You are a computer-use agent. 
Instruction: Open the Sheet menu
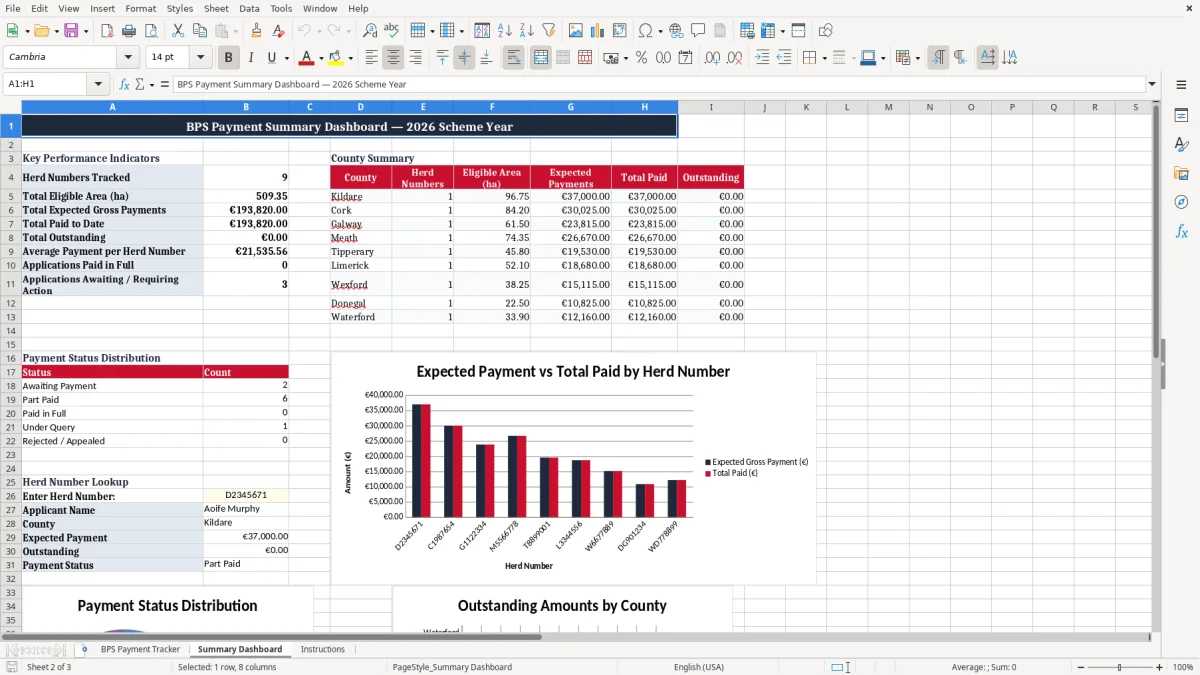[x=216, y=8]
